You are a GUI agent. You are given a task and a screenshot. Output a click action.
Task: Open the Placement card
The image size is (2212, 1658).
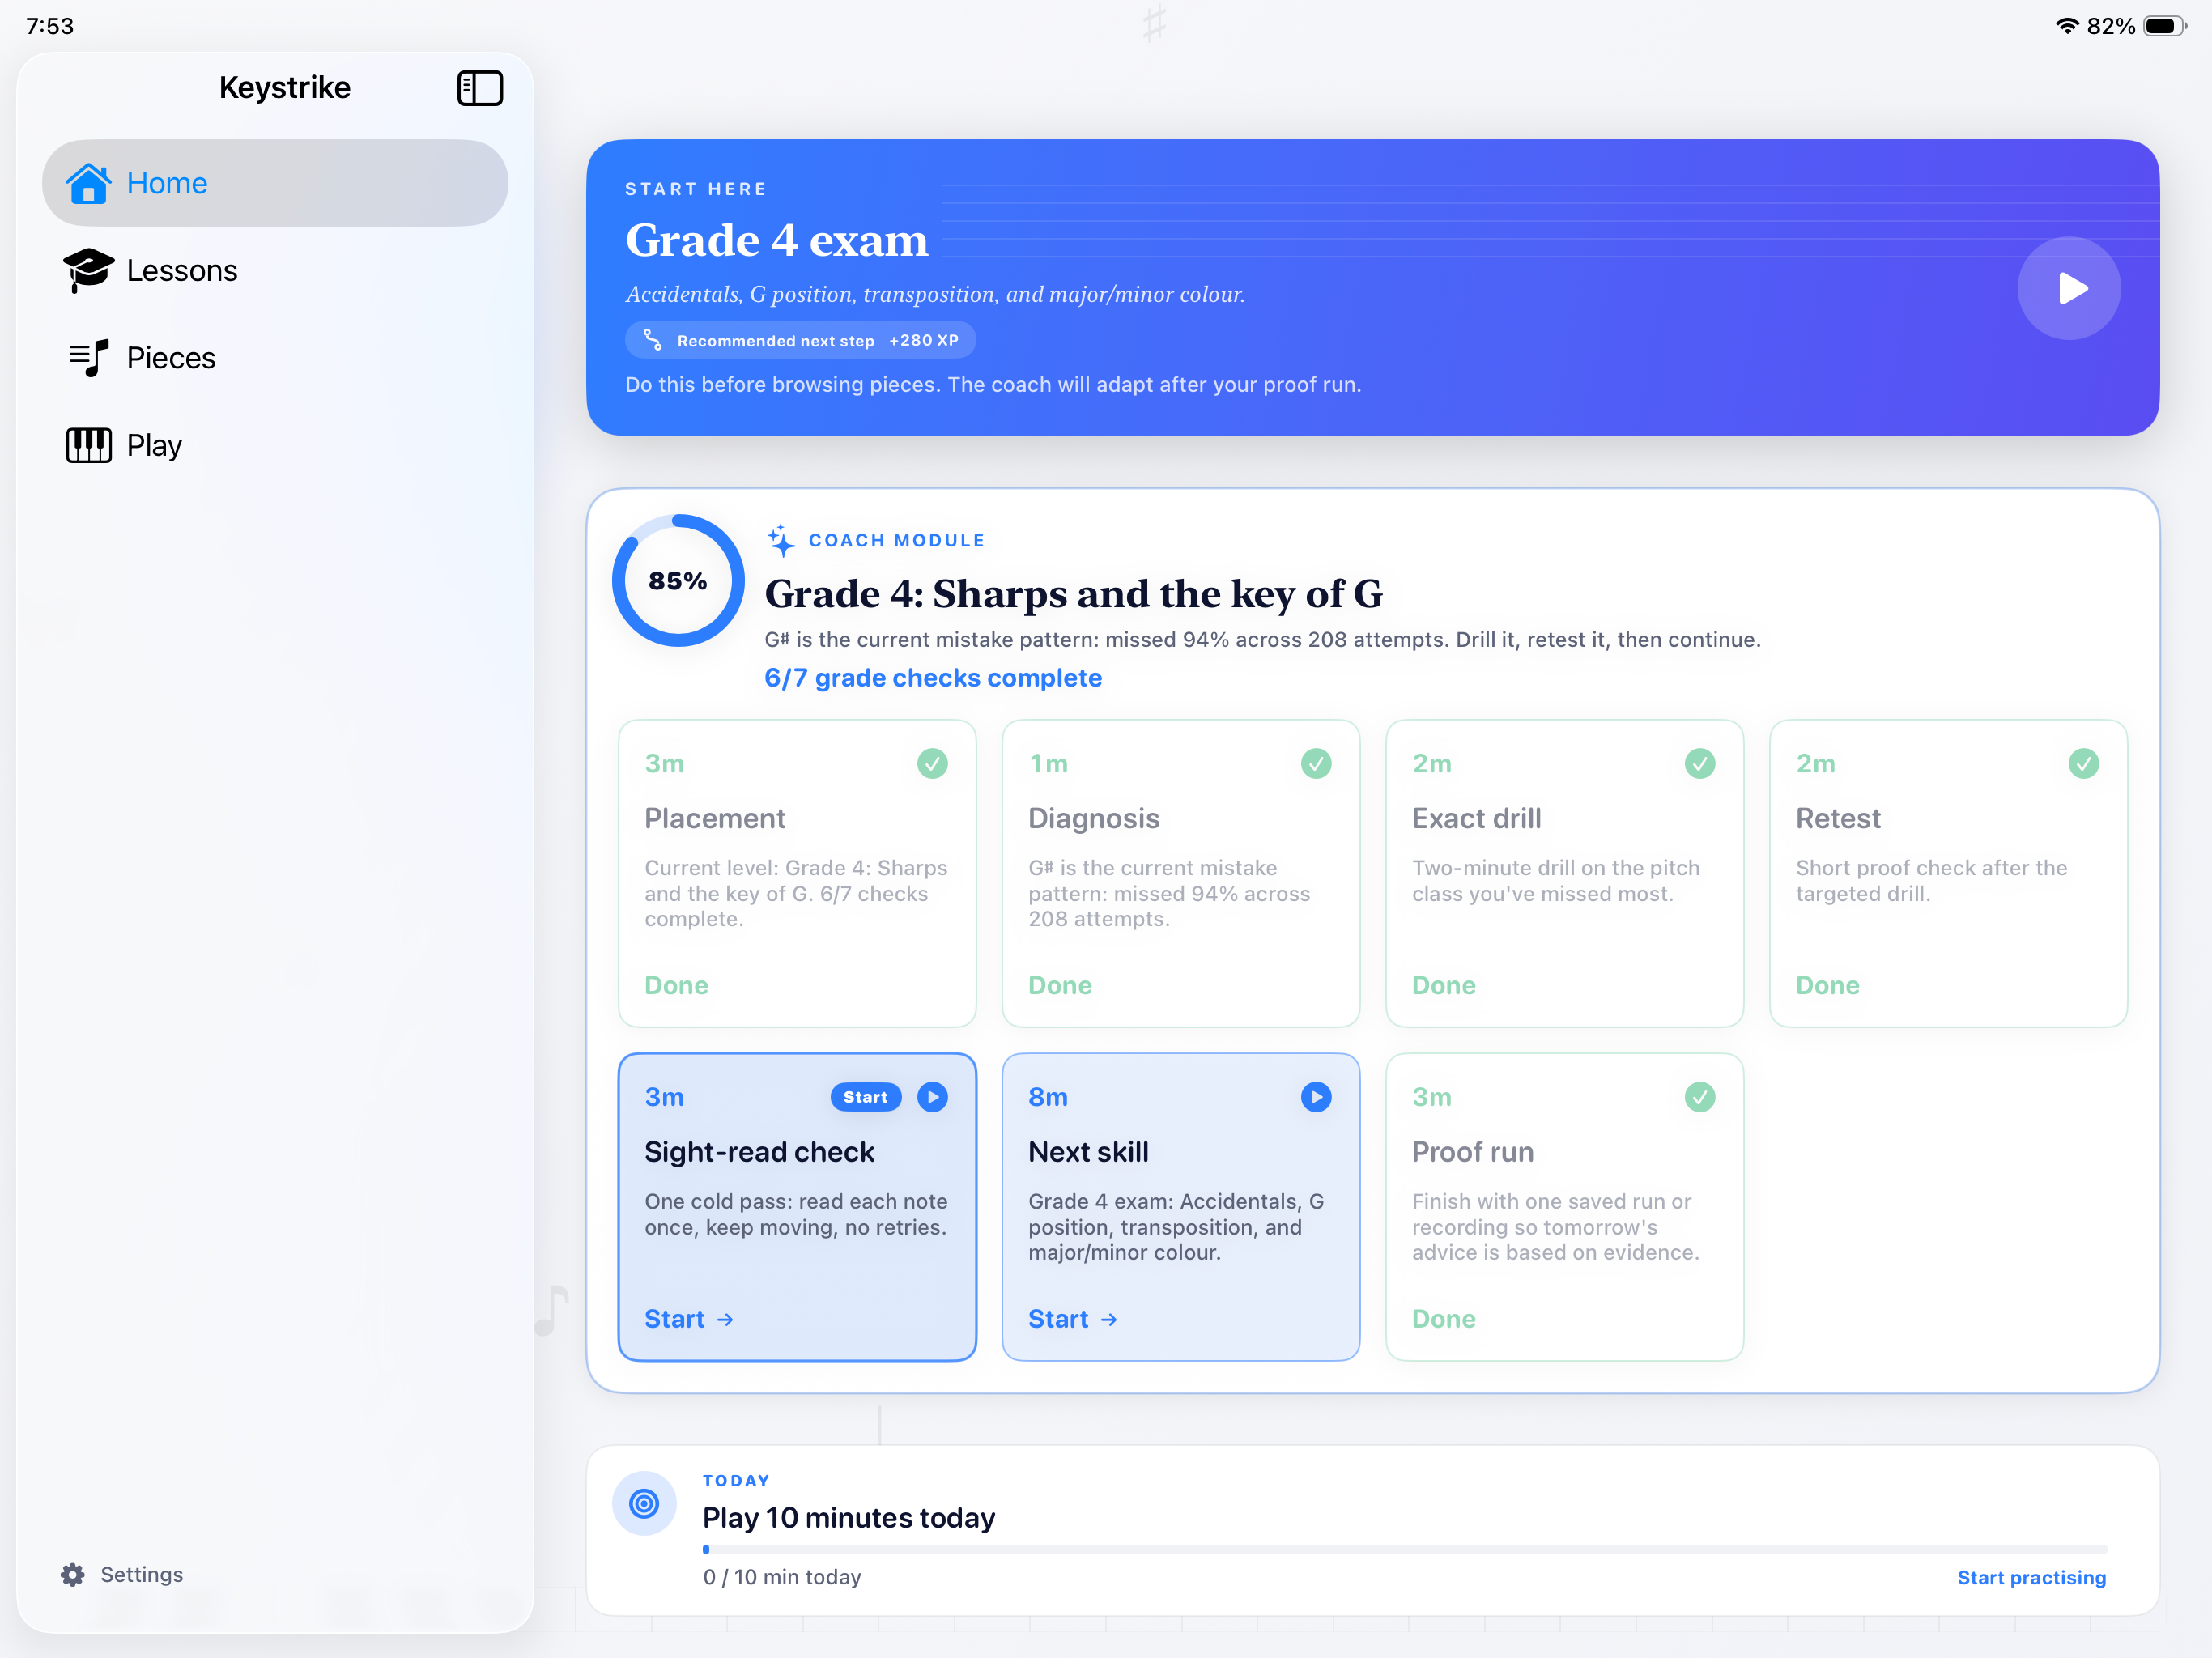point(797,873)
